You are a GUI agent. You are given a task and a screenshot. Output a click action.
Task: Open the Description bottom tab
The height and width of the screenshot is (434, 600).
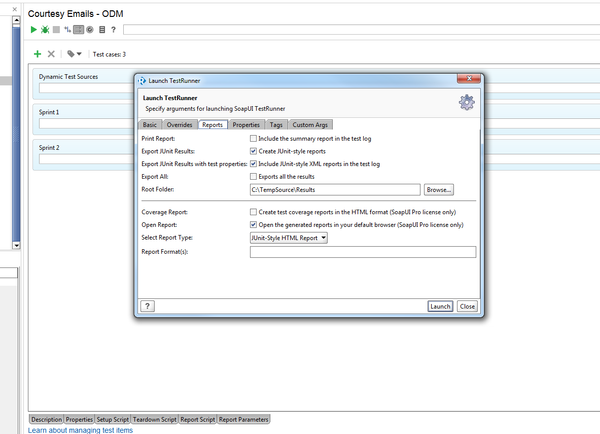click(46, 419)
